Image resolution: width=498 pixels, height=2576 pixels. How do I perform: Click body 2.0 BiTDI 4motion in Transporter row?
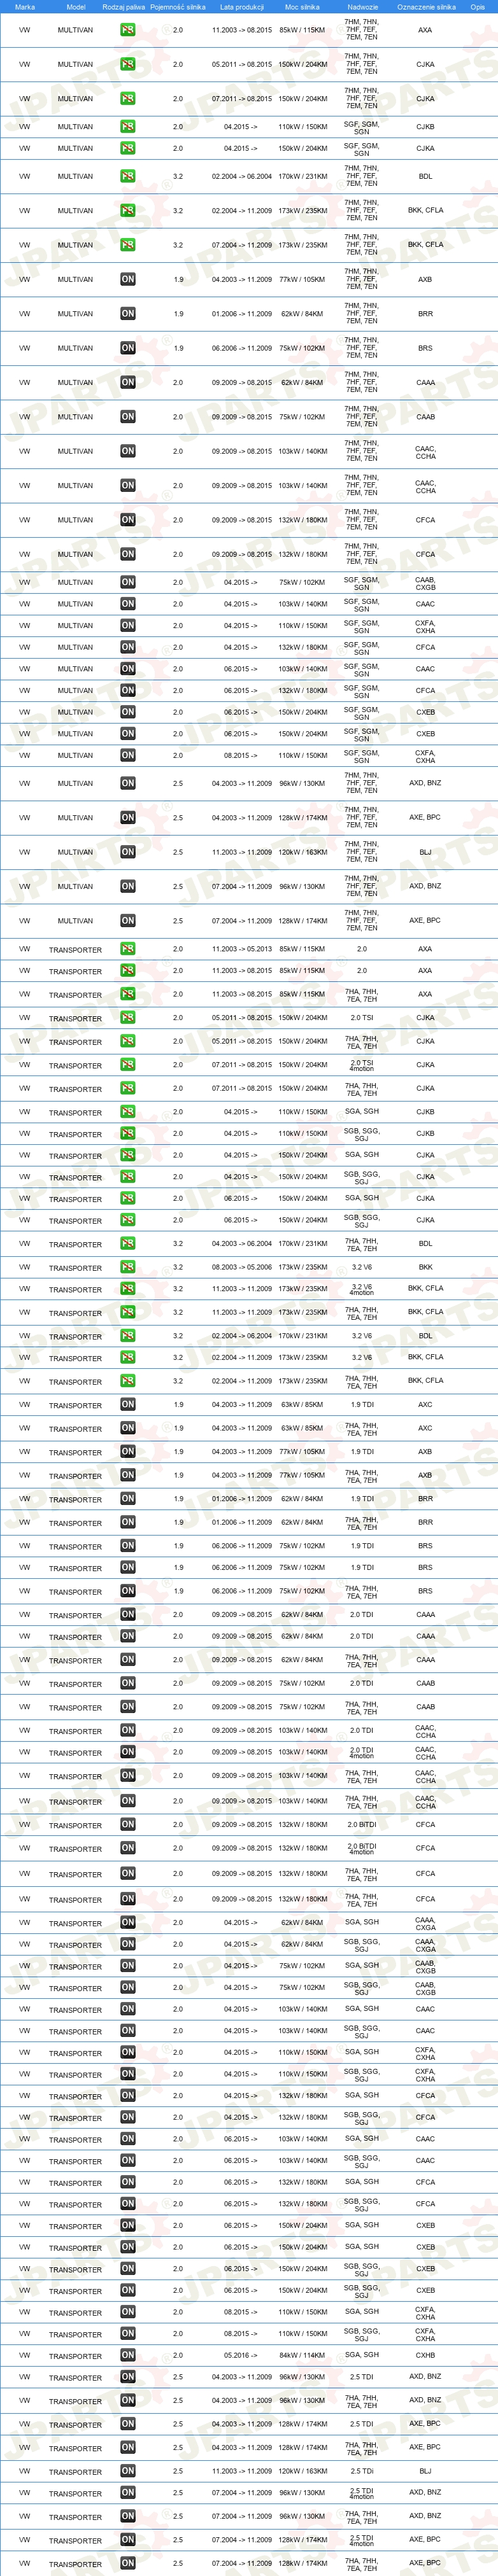coord(362,1848)
